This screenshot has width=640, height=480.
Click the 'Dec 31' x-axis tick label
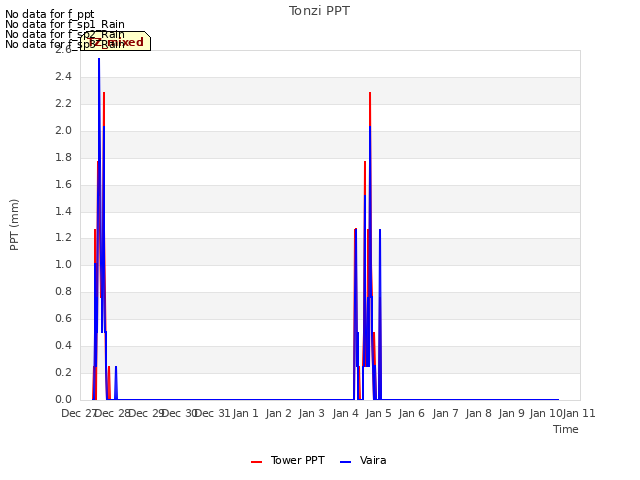(x=213, y=413)
